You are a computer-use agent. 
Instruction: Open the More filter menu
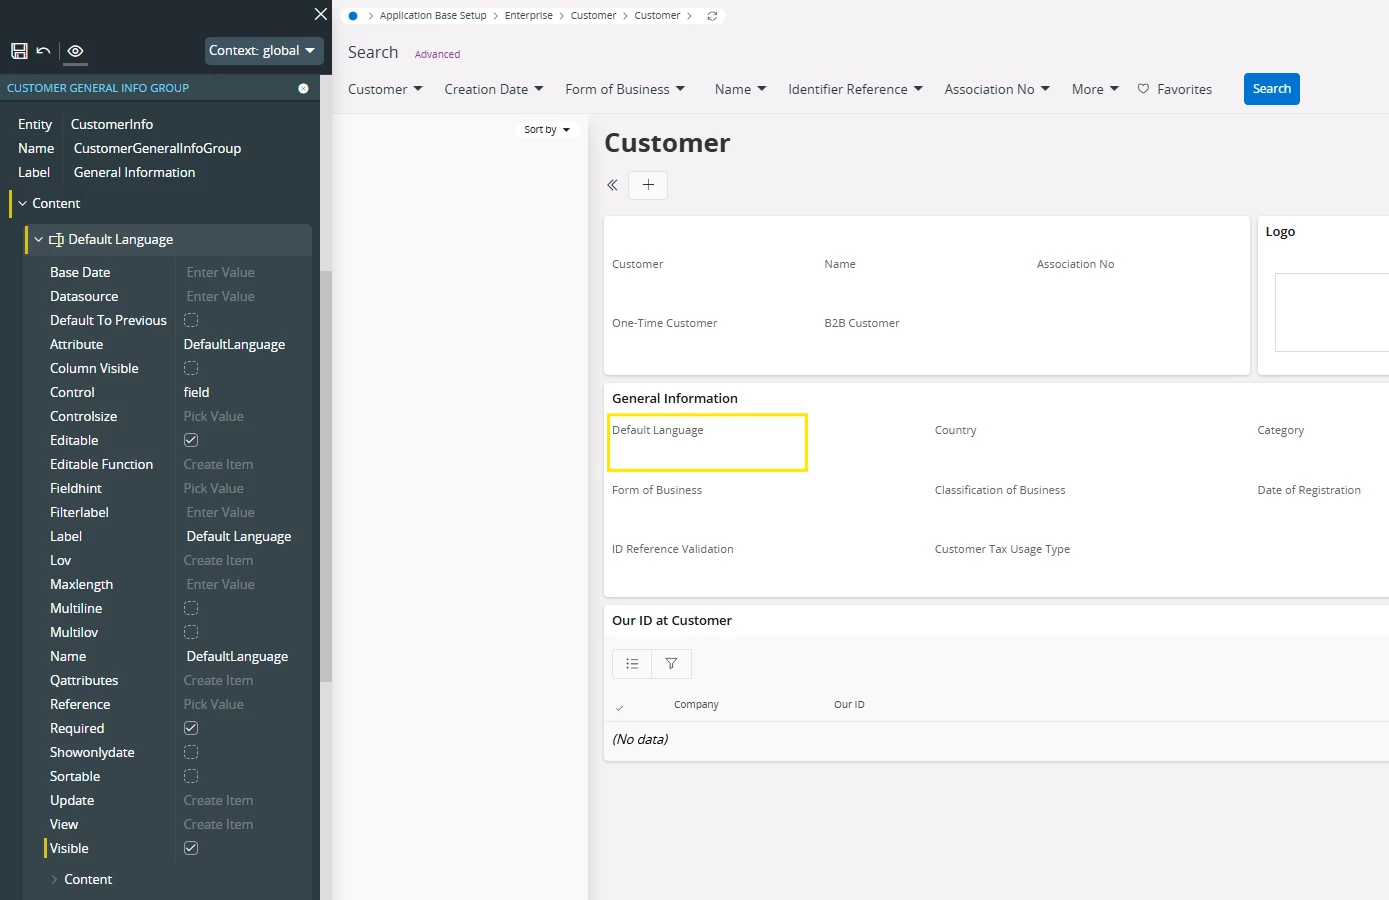[x=1095, y=89]
